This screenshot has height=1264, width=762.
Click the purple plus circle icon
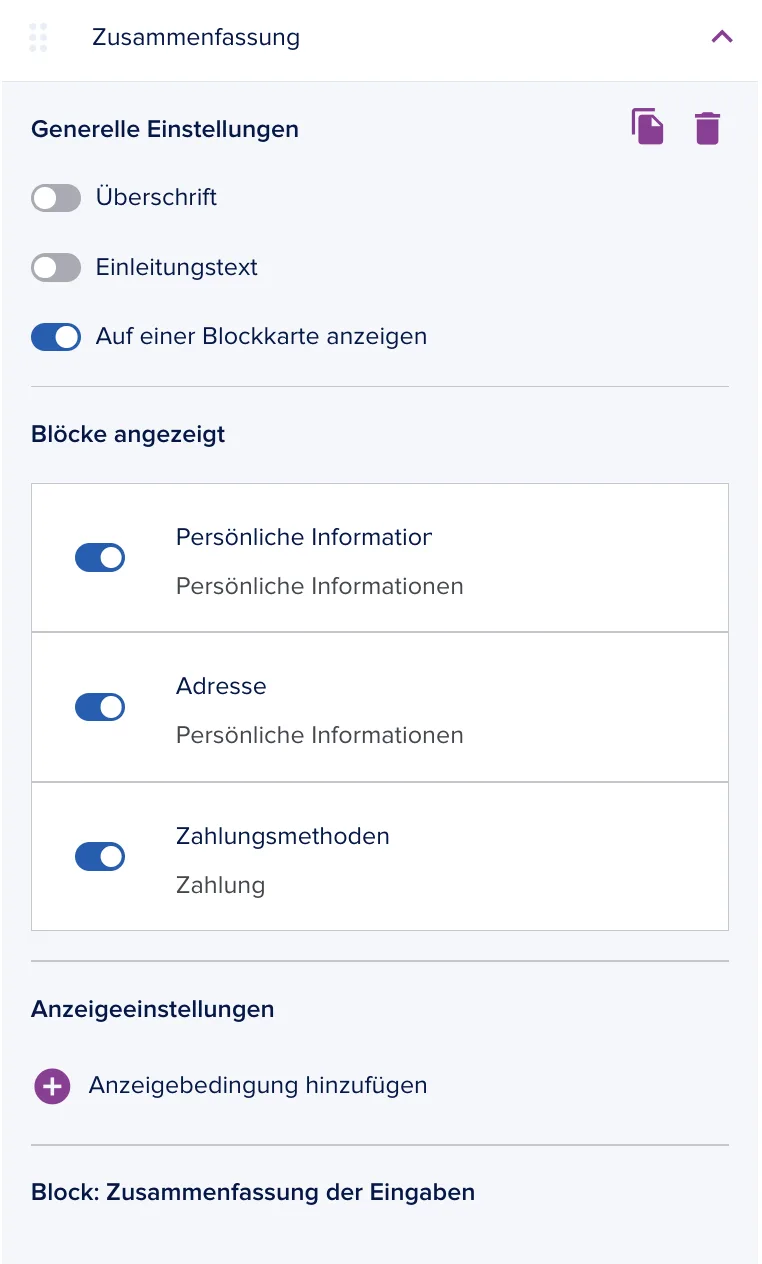52,1086
